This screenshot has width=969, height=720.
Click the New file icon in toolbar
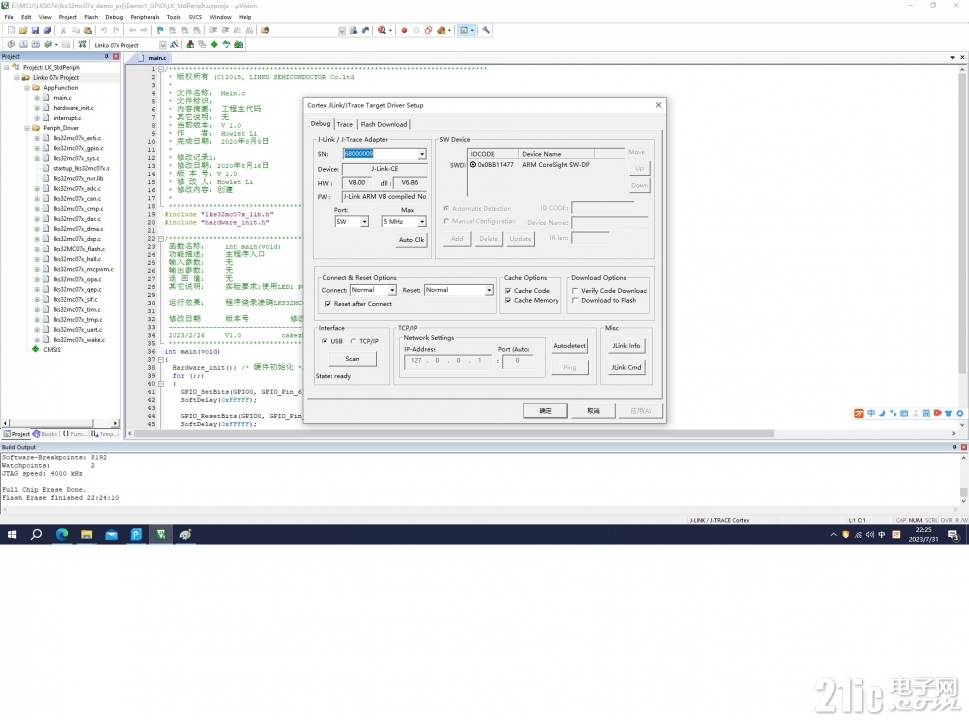pos(11,30)
